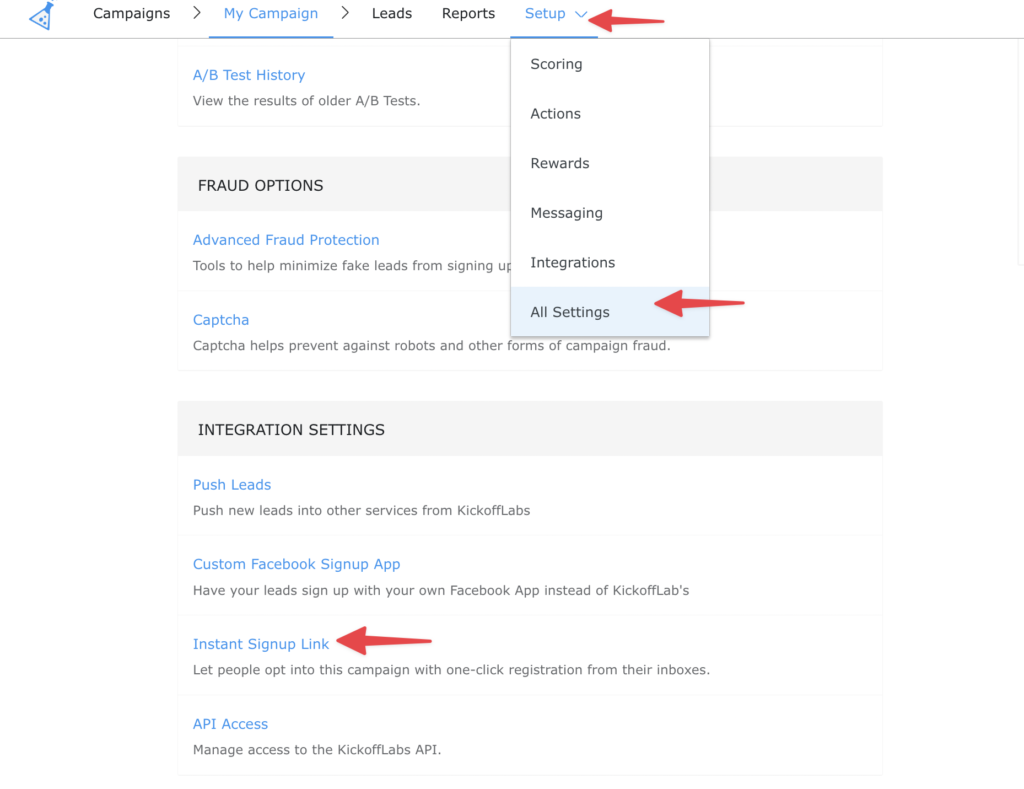Open Custom Facebook Signup App link
This screenshot has width=1024, height=789.
tap(296, 564)
